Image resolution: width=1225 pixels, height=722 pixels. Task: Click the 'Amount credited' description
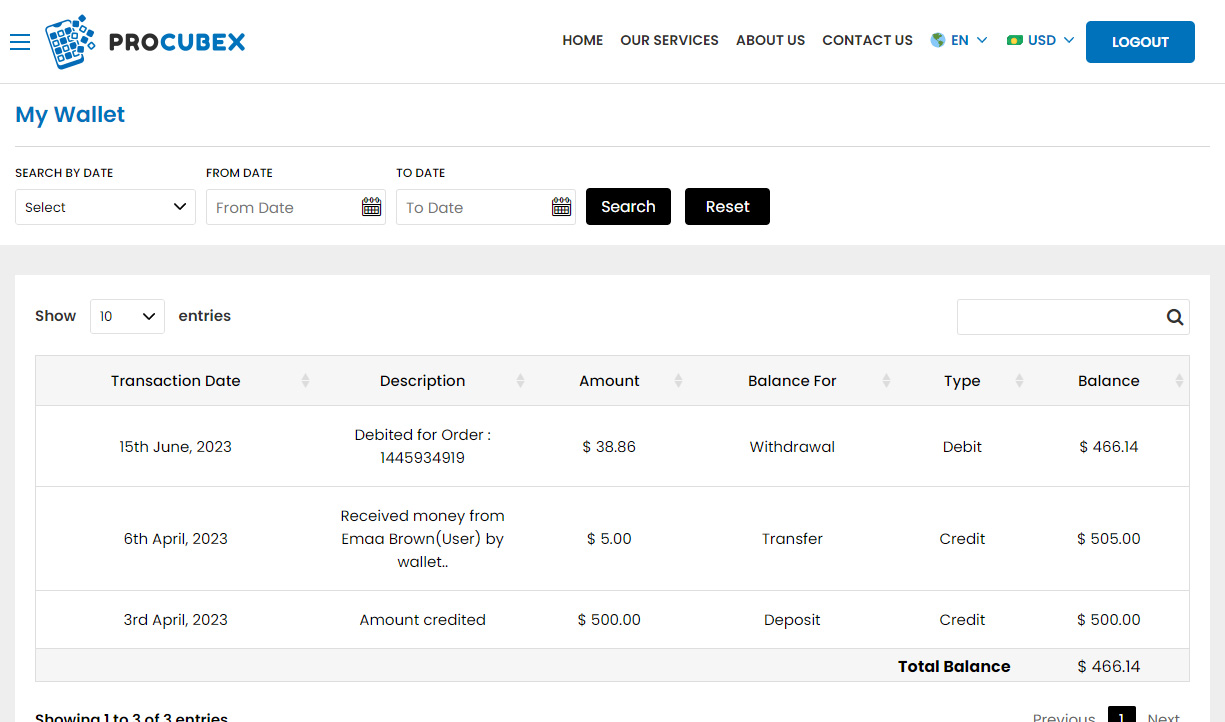click(x=423, y=620)
